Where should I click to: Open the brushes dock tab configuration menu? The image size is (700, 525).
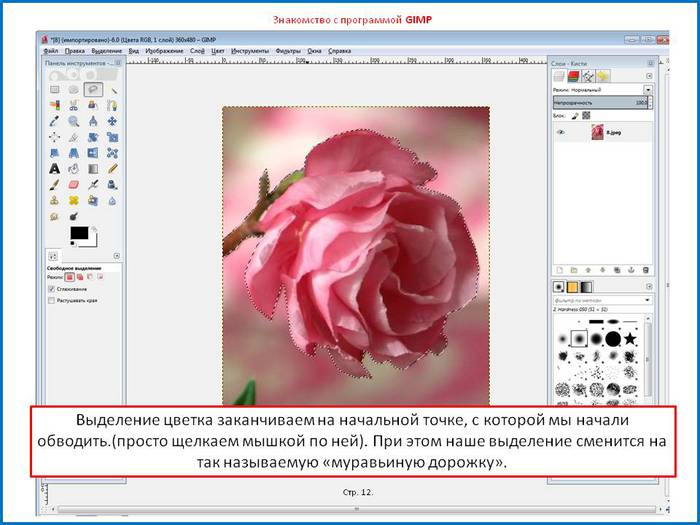pos(649,286)
